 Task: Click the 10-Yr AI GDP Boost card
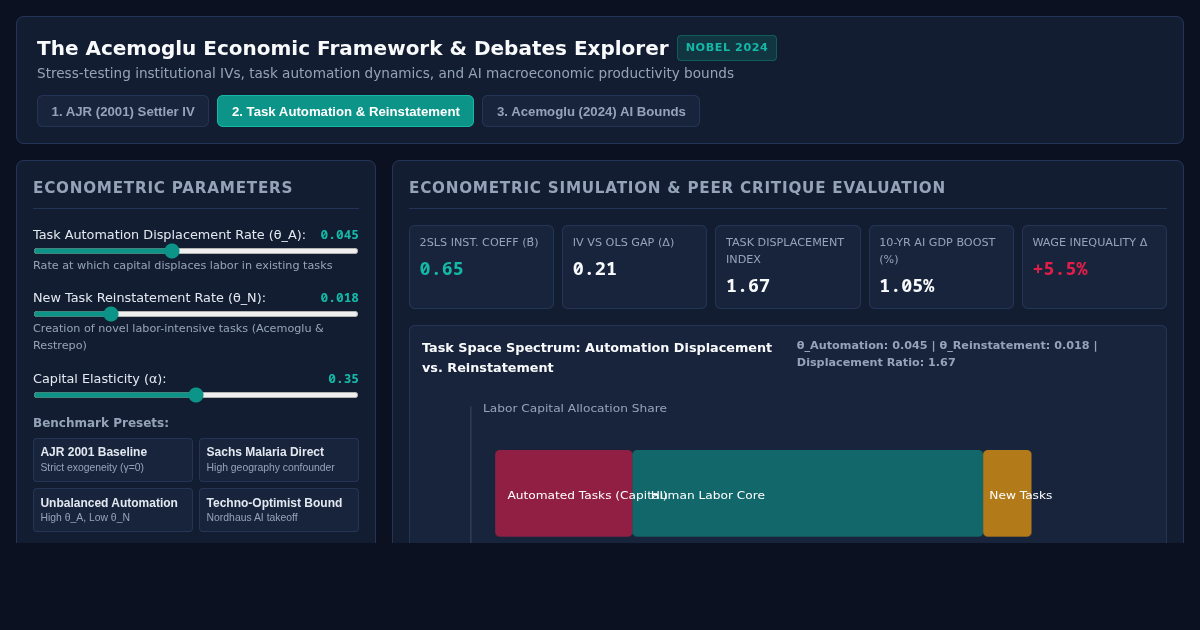click(x=941, y=267)
